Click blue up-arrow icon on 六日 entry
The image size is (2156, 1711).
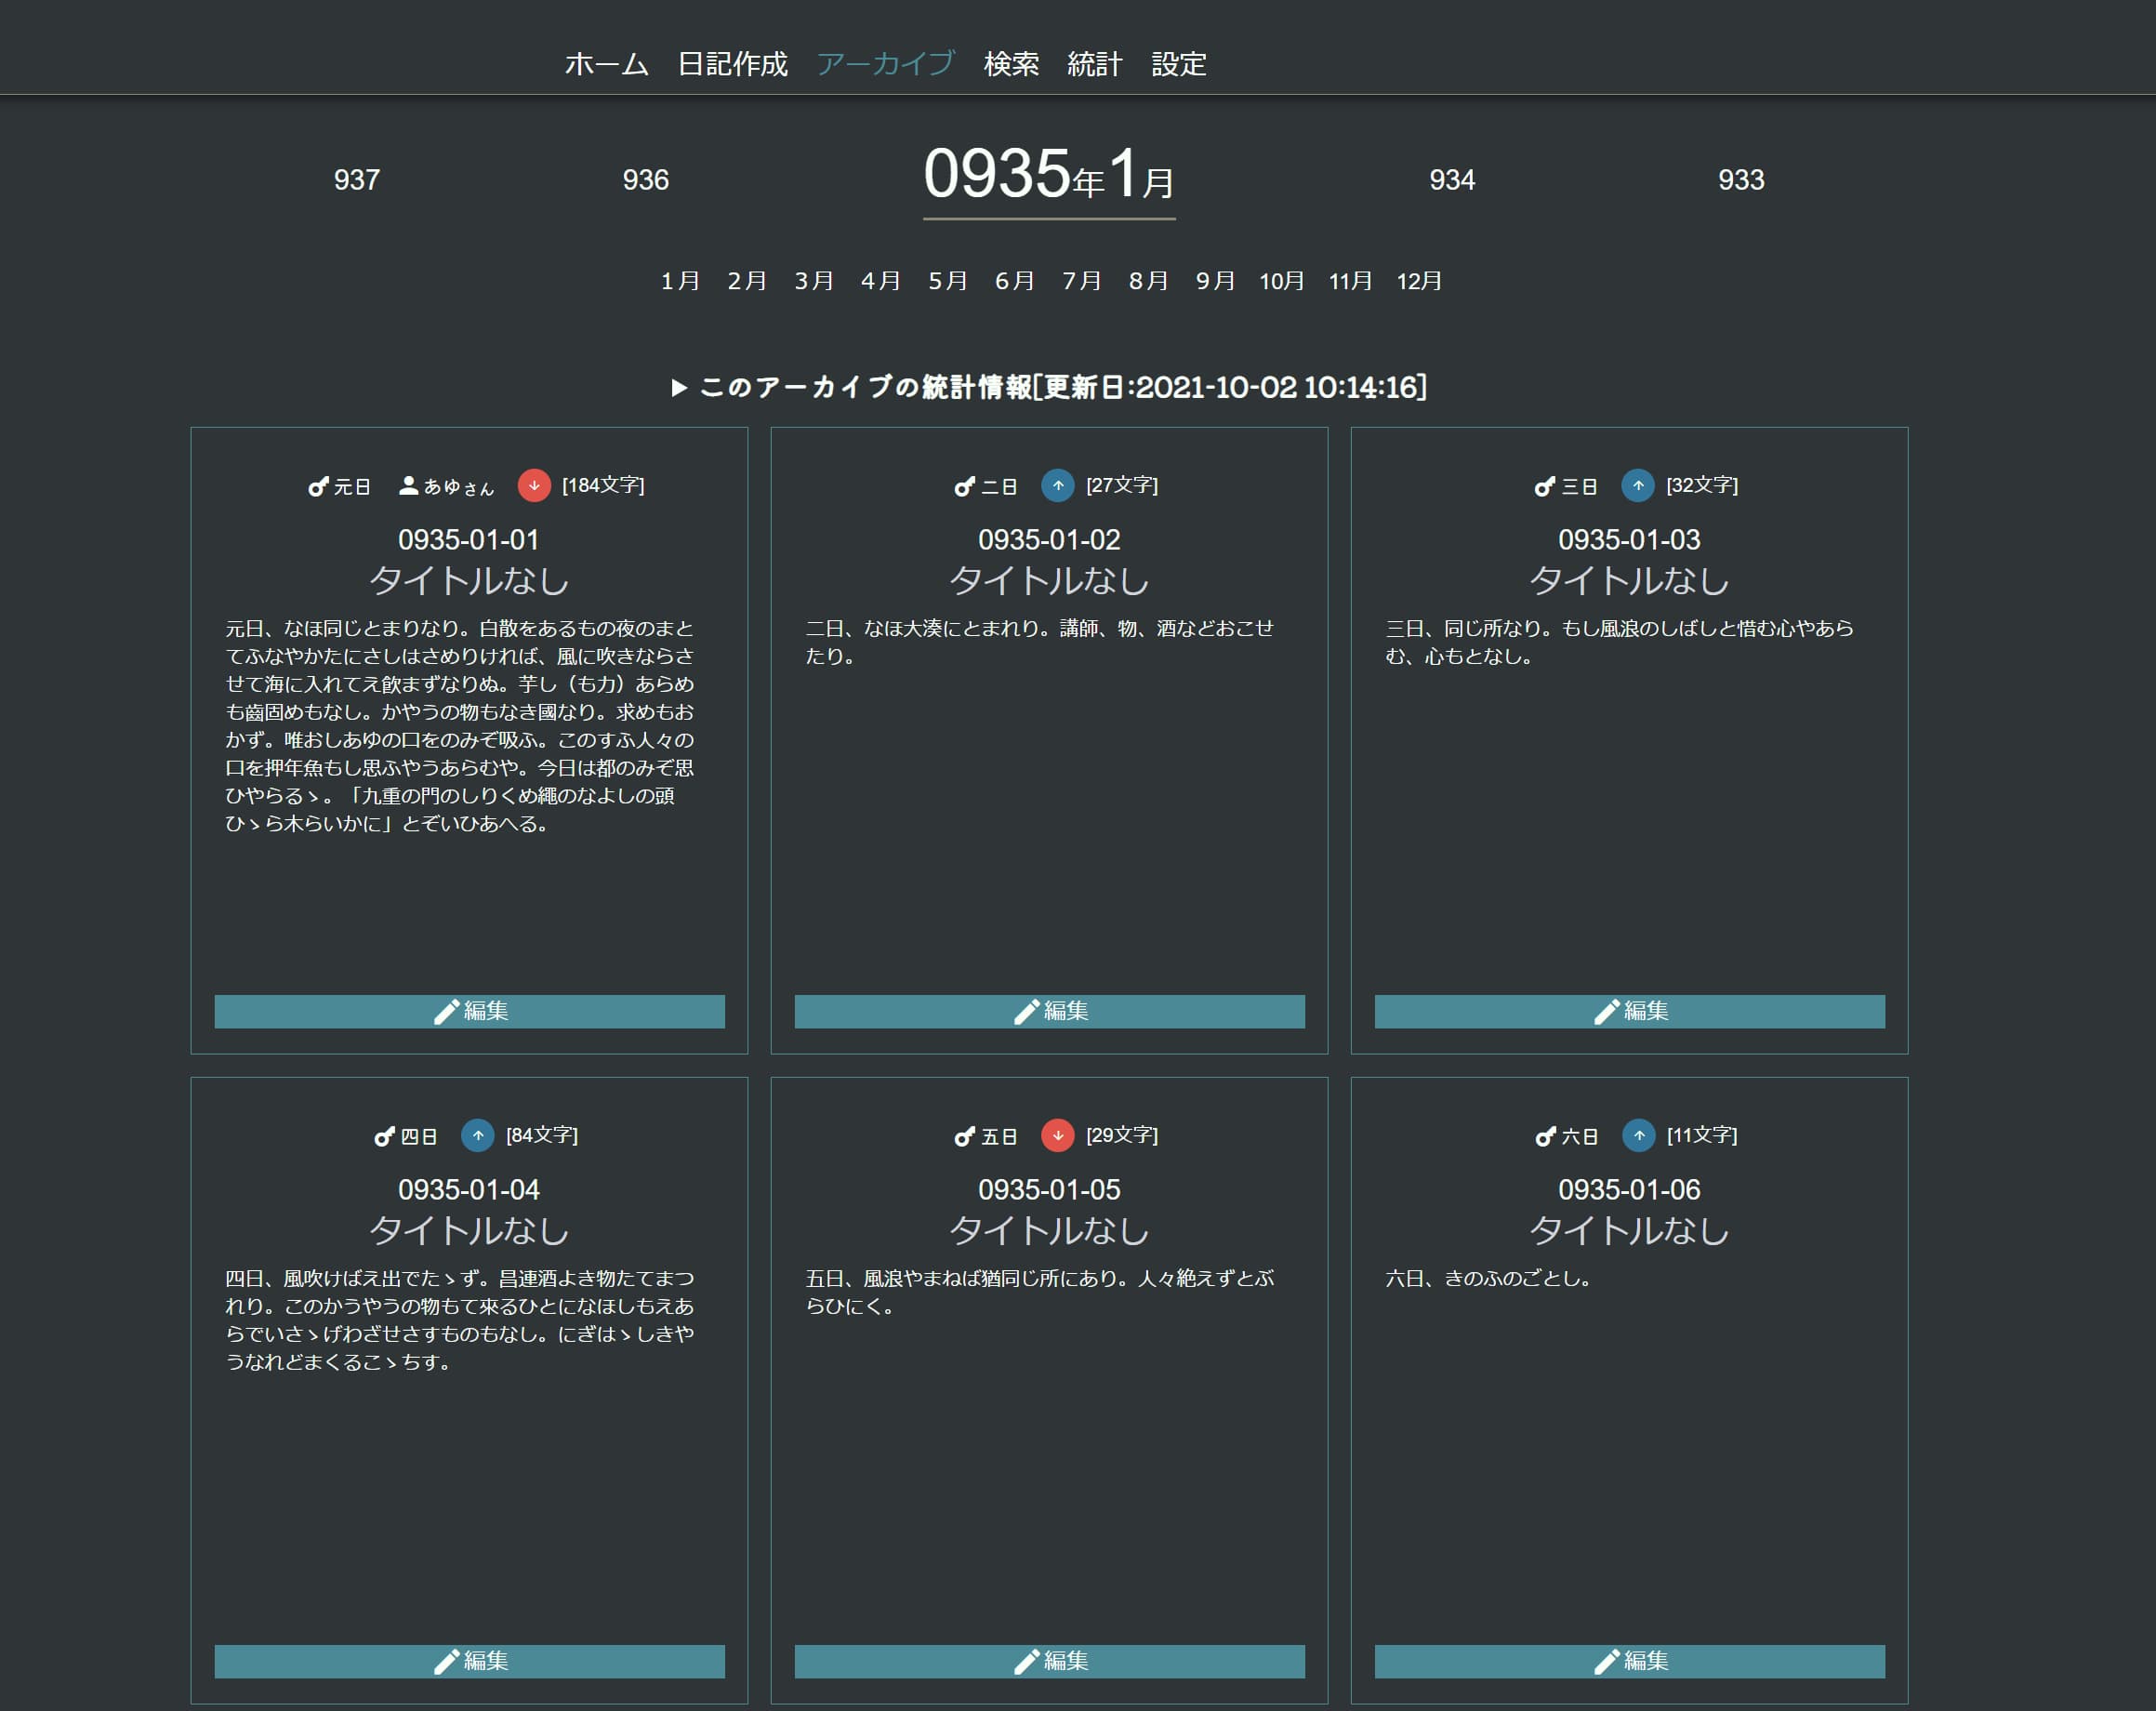(x=1637, y=1135)
